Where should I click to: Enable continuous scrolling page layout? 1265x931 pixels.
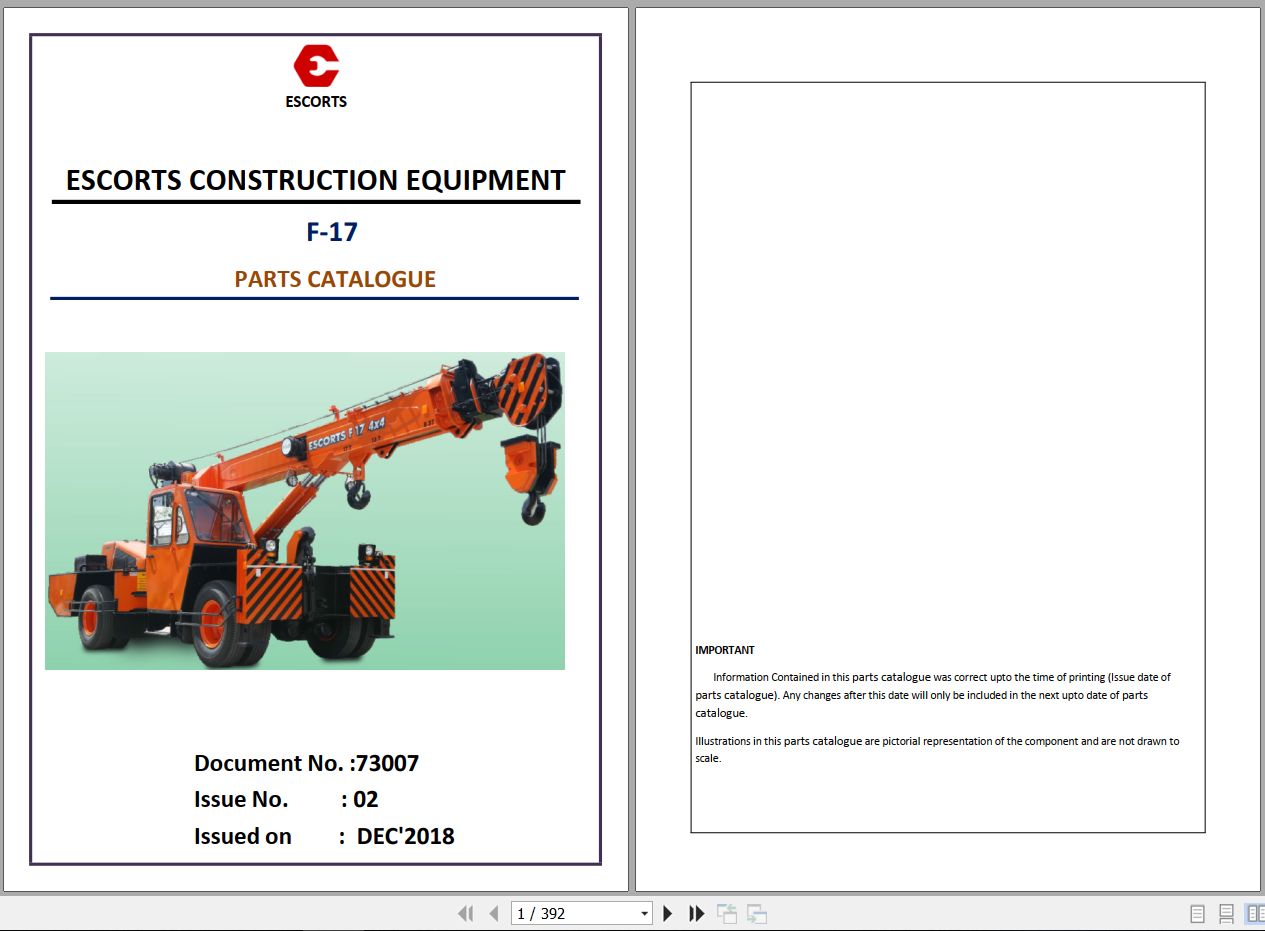[1226, 913]
